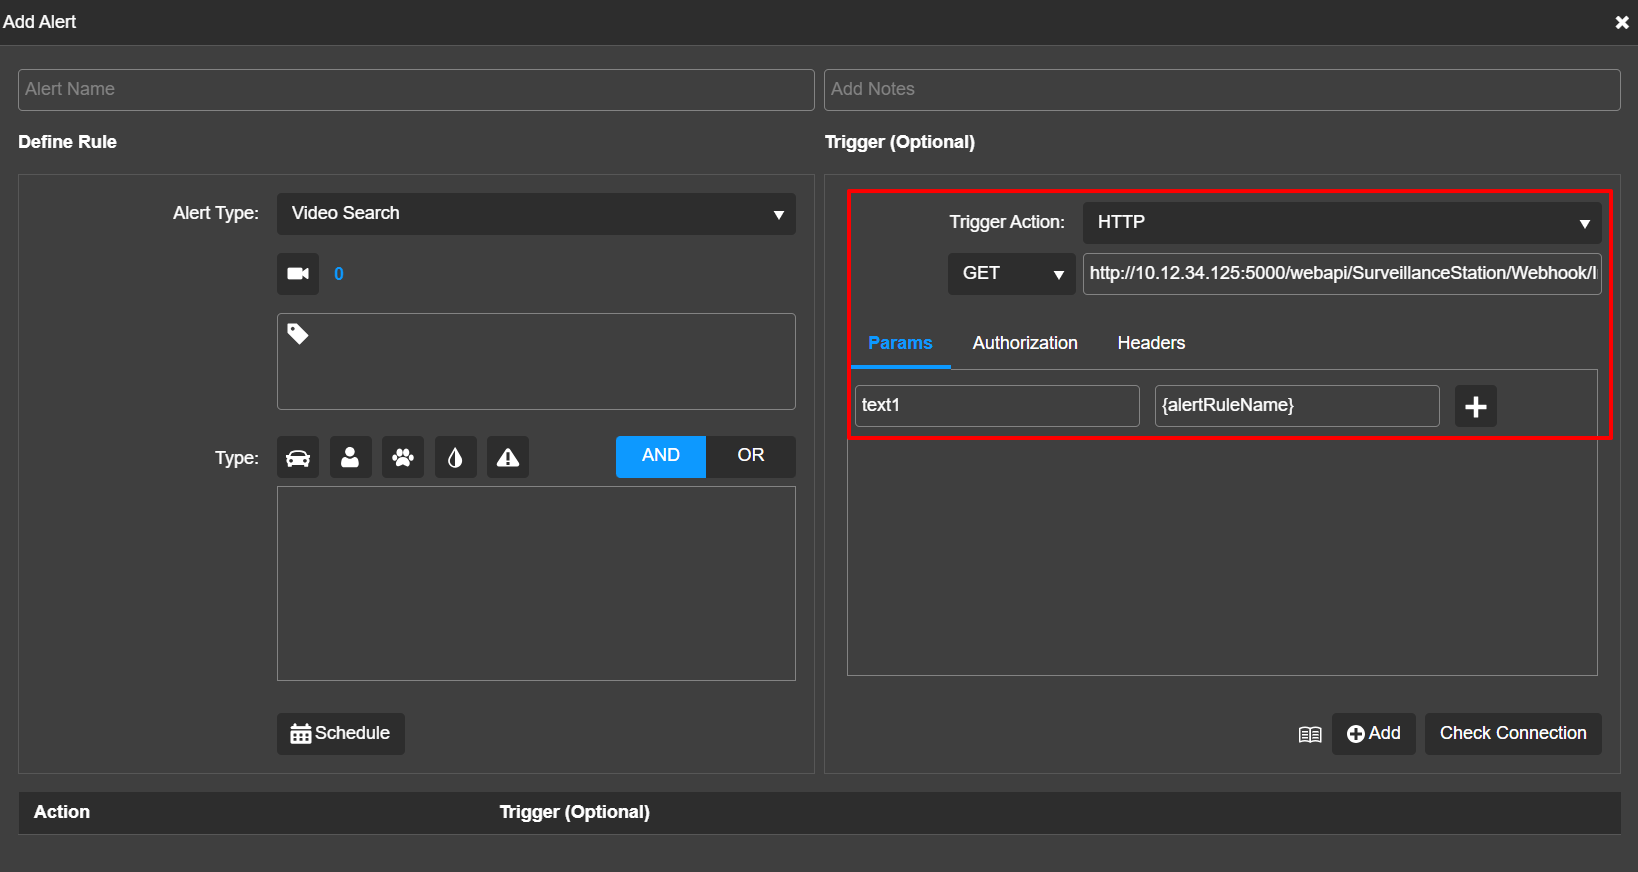1638x872 pixels.
Task: Select the person type icon
Action: coord(350,457)
